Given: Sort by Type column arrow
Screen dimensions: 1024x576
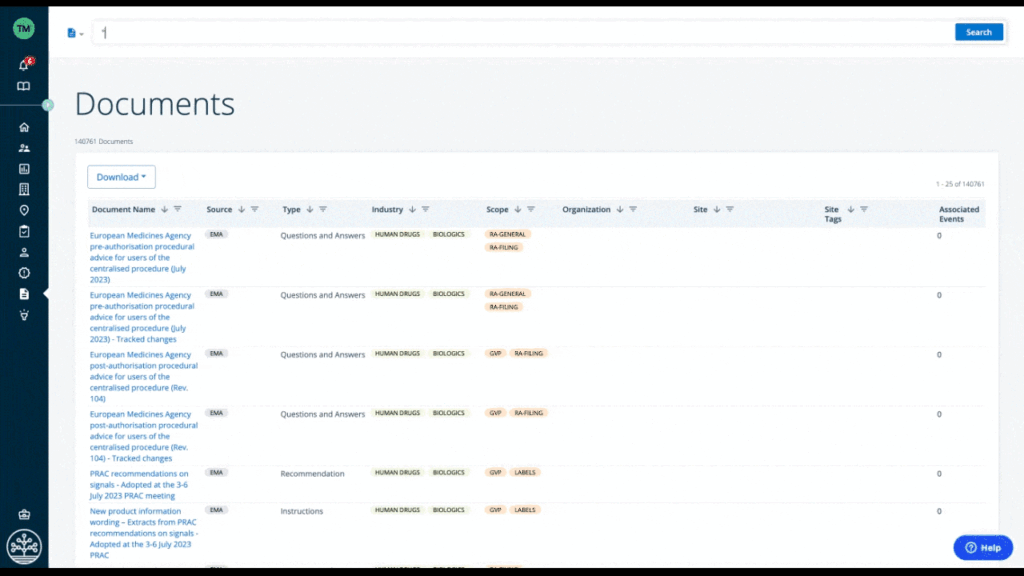Looking at the screenshot, I should pos(310,210).
